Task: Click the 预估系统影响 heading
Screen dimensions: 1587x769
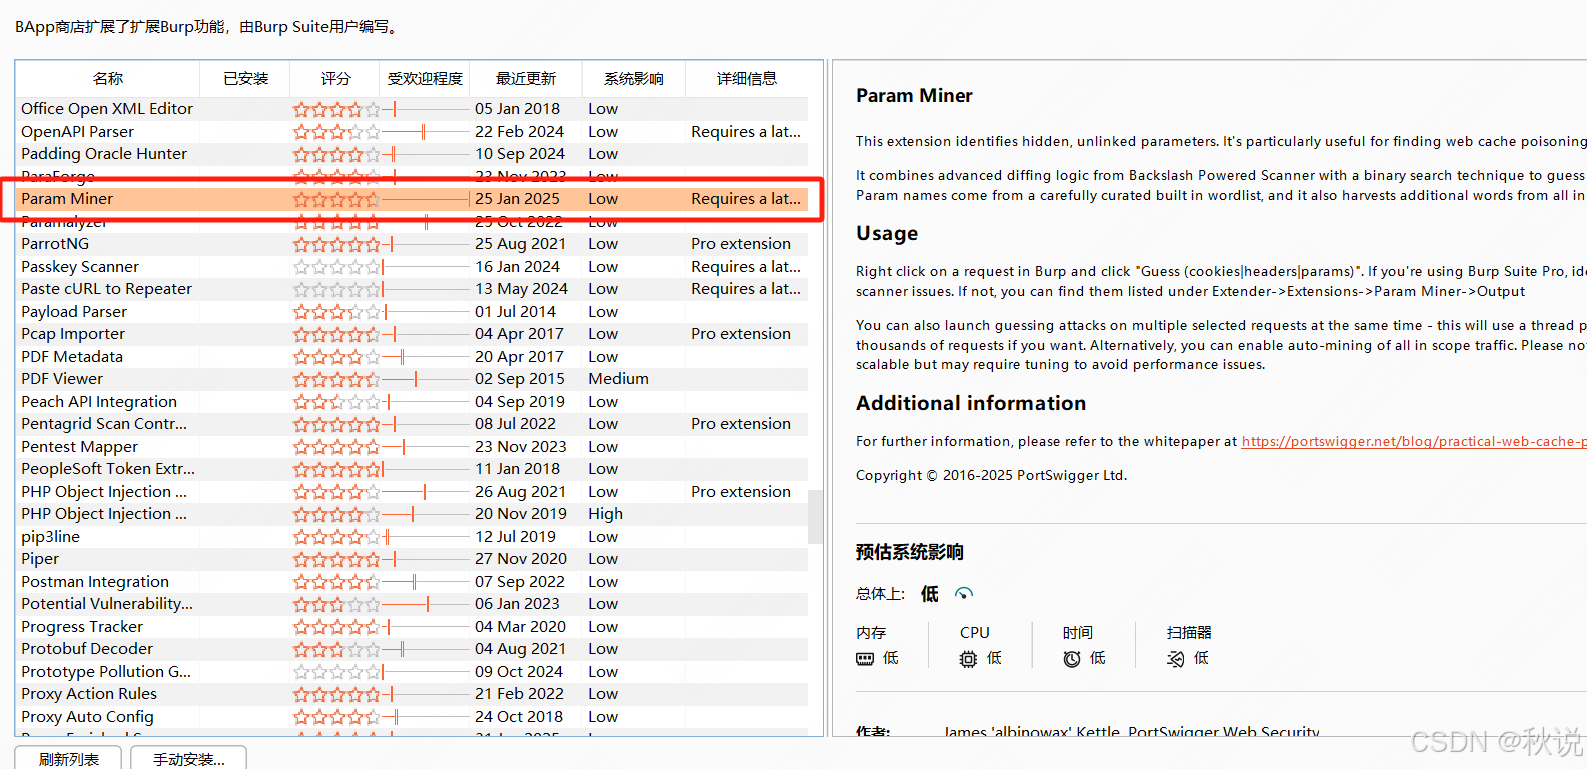Action: coord(909,552)
